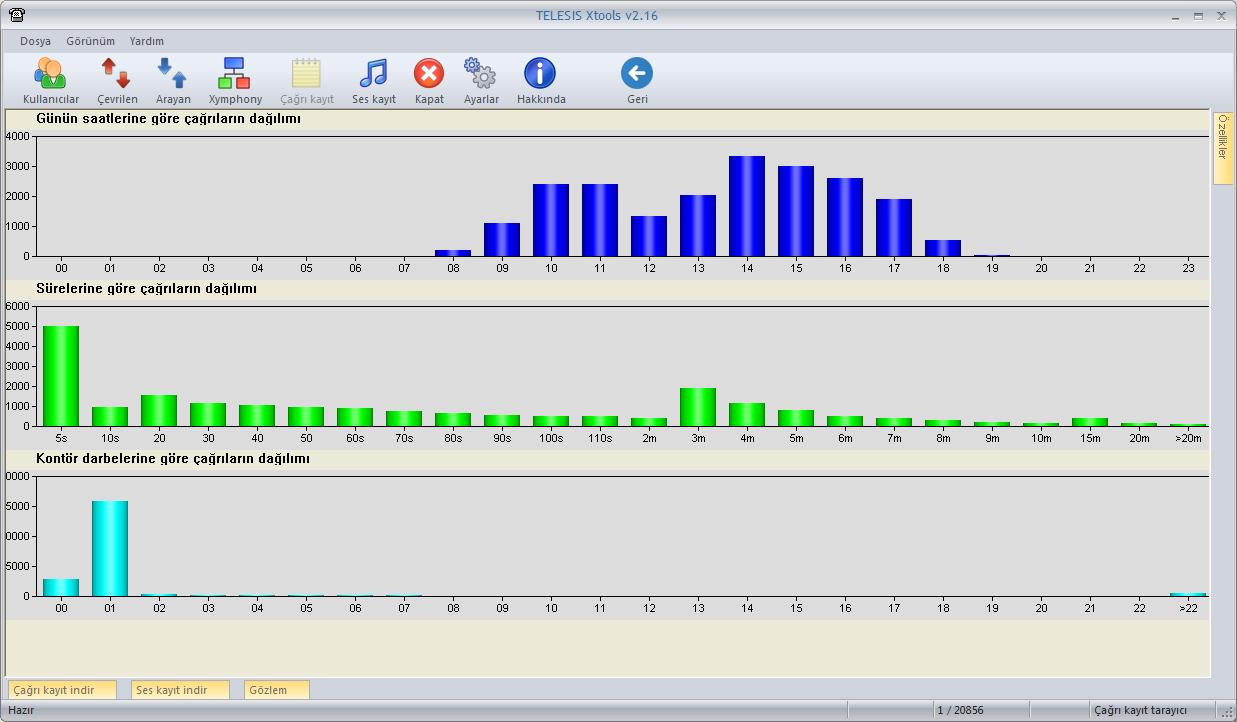Expand the Özellikler side panel tab

click(x=1222, y=148)
